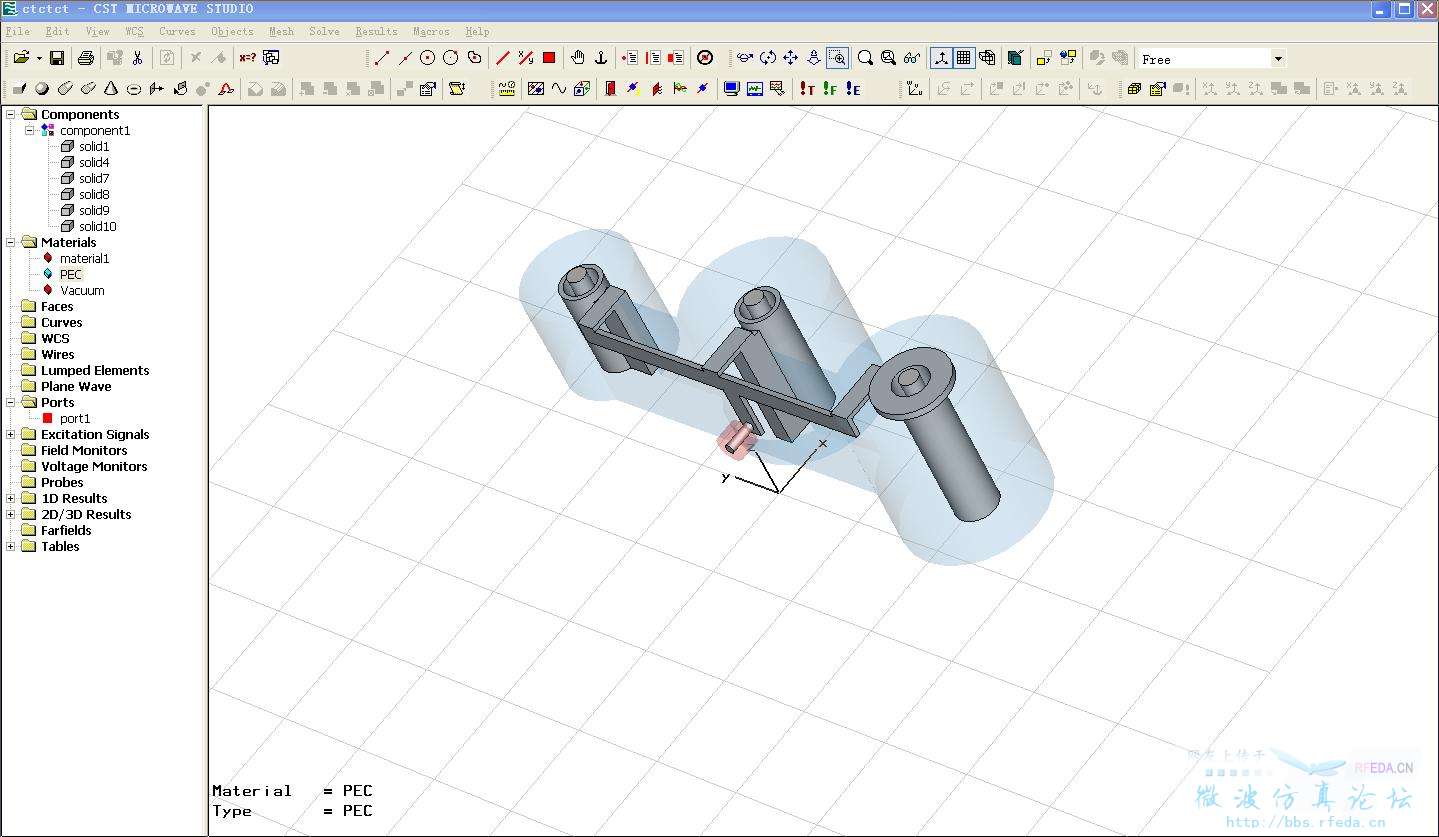Image resolution: width=1439 pixels, height=837 pixels.
Task: Toggle the working plane grid button
Action: point(964,58)
